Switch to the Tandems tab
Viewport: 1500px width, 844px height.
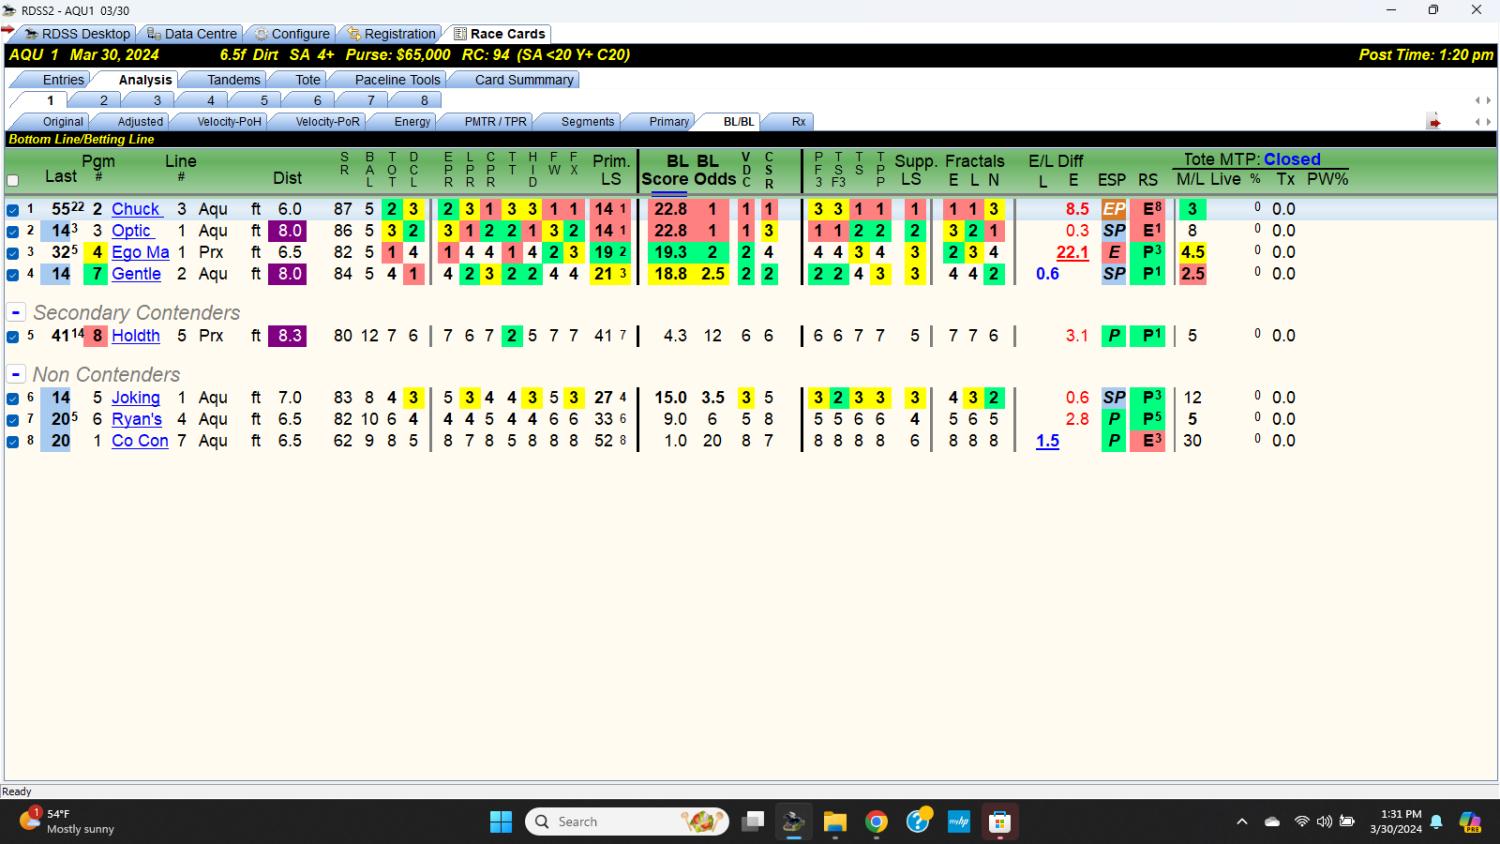[233, 80]
